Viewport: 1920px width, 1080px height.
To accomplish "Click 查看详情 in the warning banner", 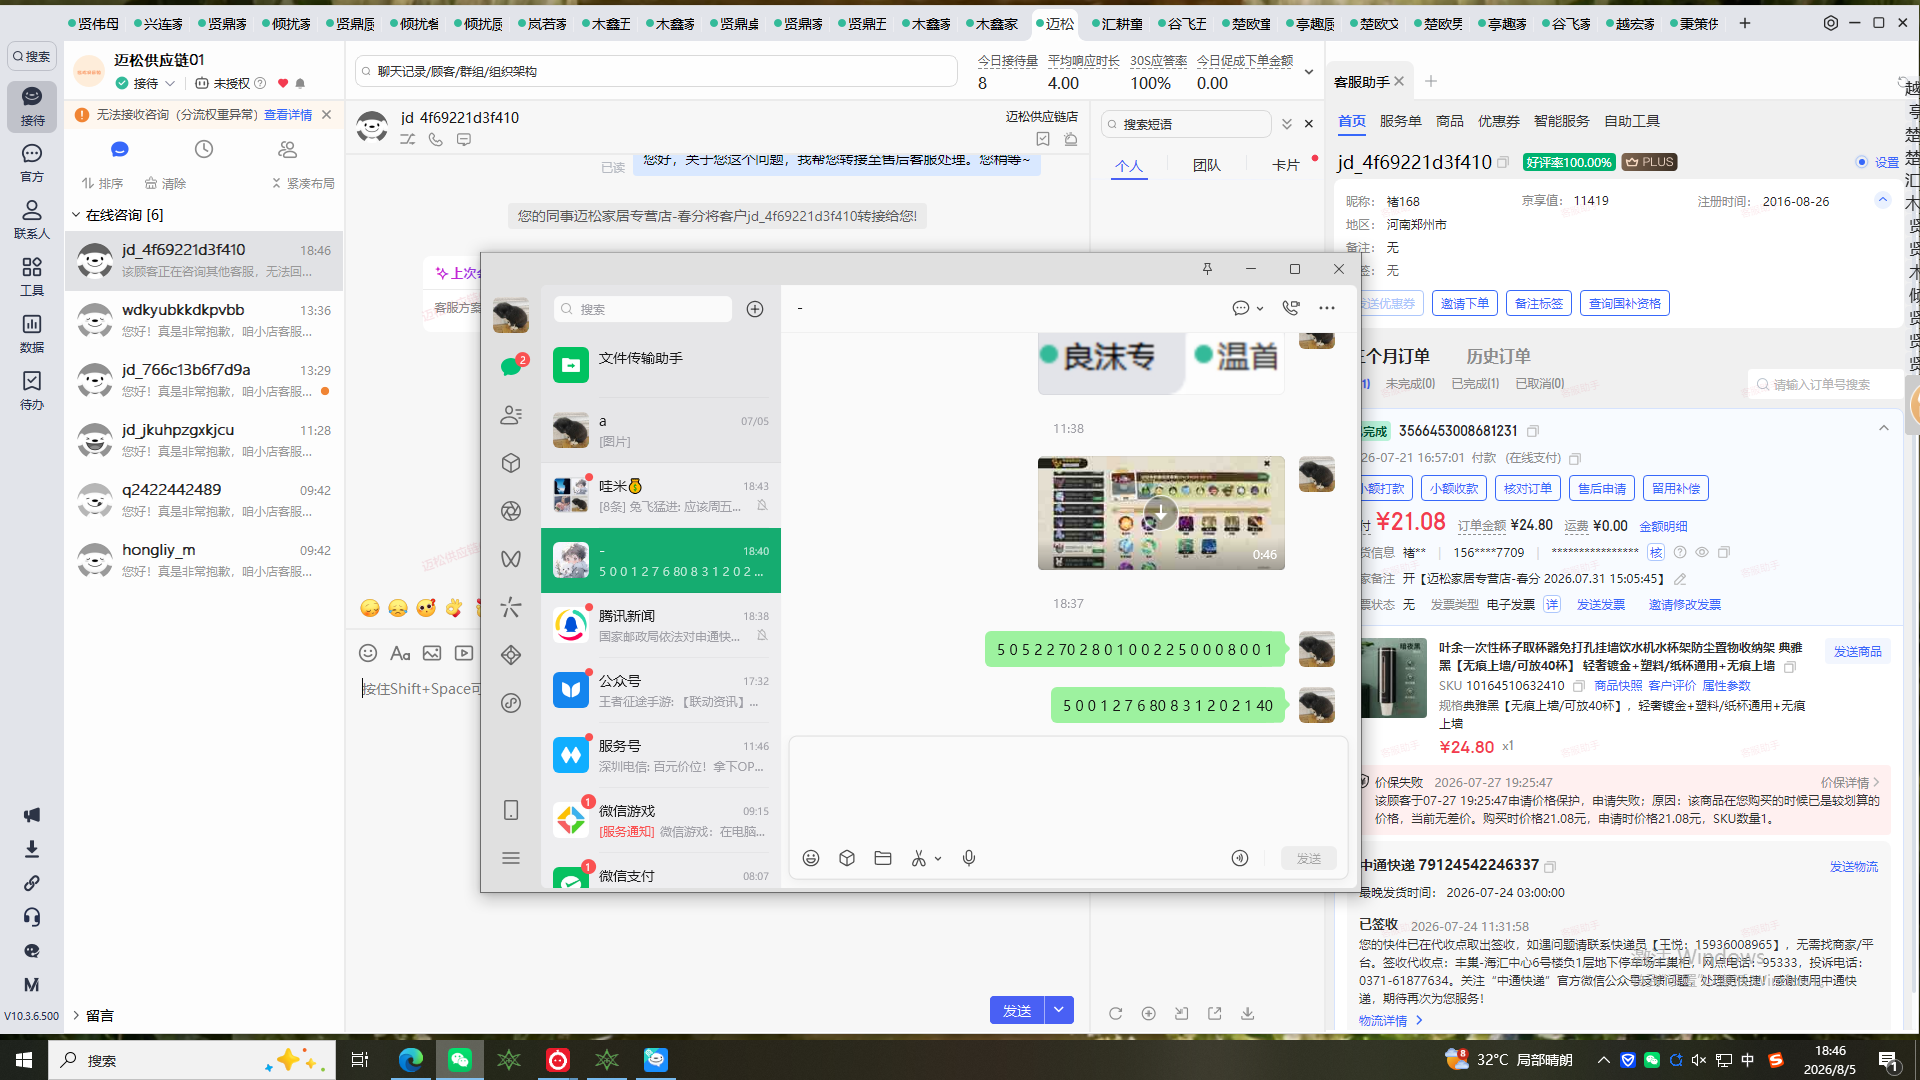I will coord(288,115).
